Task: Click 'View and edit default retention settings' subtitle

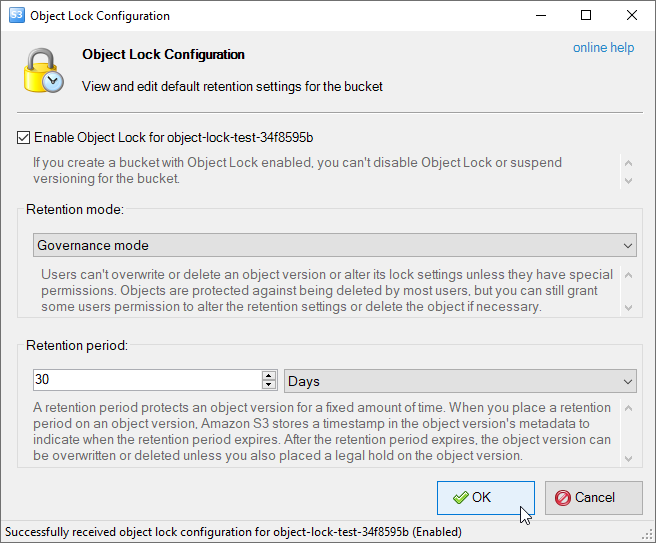Action: (232, 87)
